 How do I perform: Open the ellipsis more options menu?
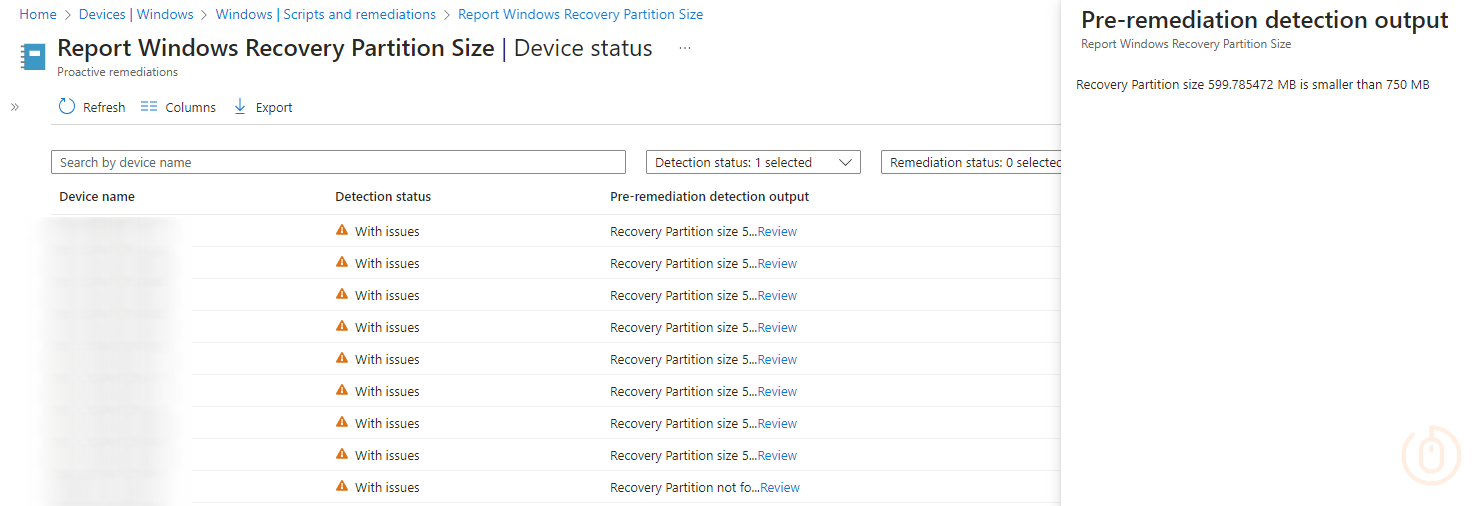pos(685,48)
